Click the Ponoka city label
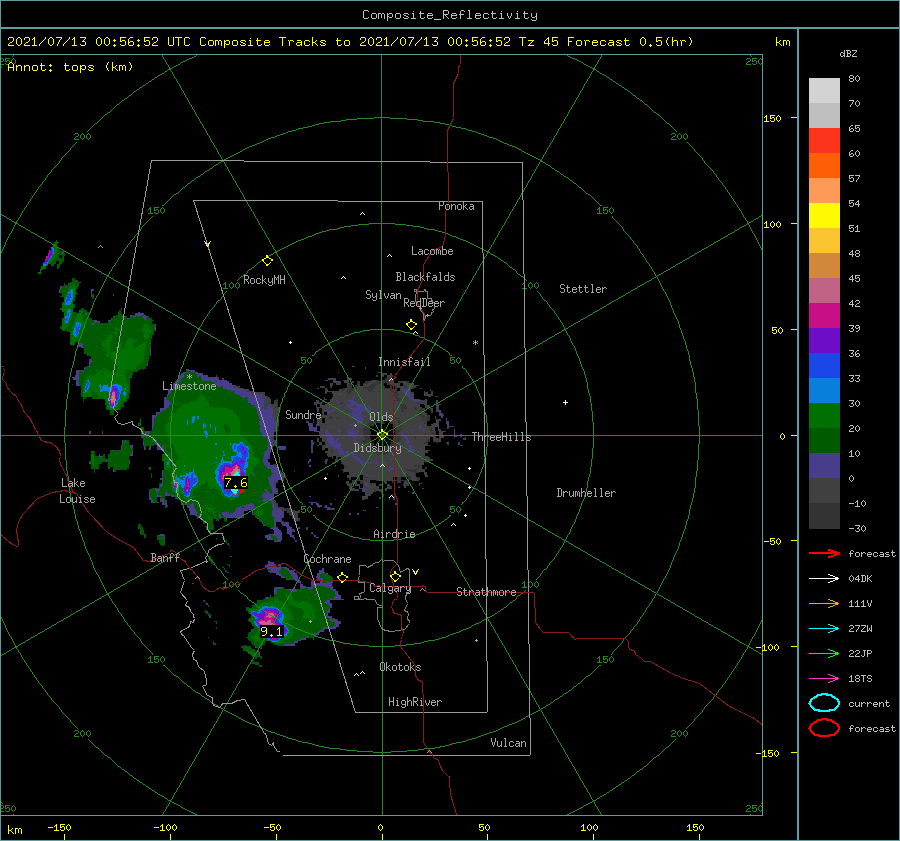Image resolution: width=900 pixels, height=841 pixels. [x=456, y=206]
